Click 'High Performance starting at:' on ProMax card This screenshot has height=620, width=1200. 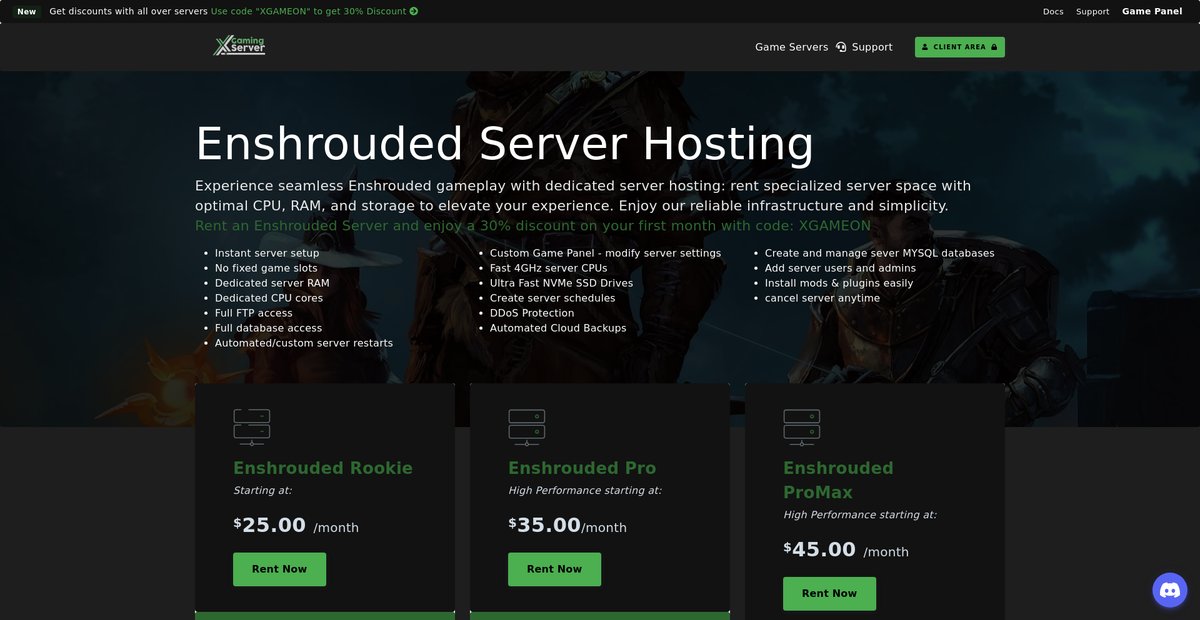pyautogui.click(x=860, y=515)
